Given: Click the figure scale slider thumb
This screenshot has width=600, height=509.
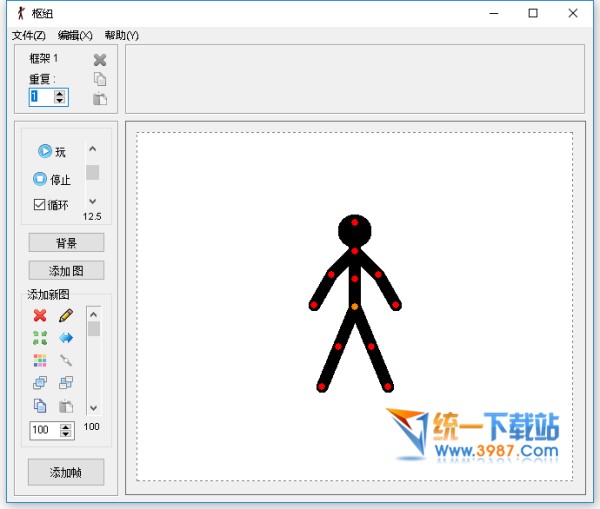Looking at the screenshot, I should 94,329.
